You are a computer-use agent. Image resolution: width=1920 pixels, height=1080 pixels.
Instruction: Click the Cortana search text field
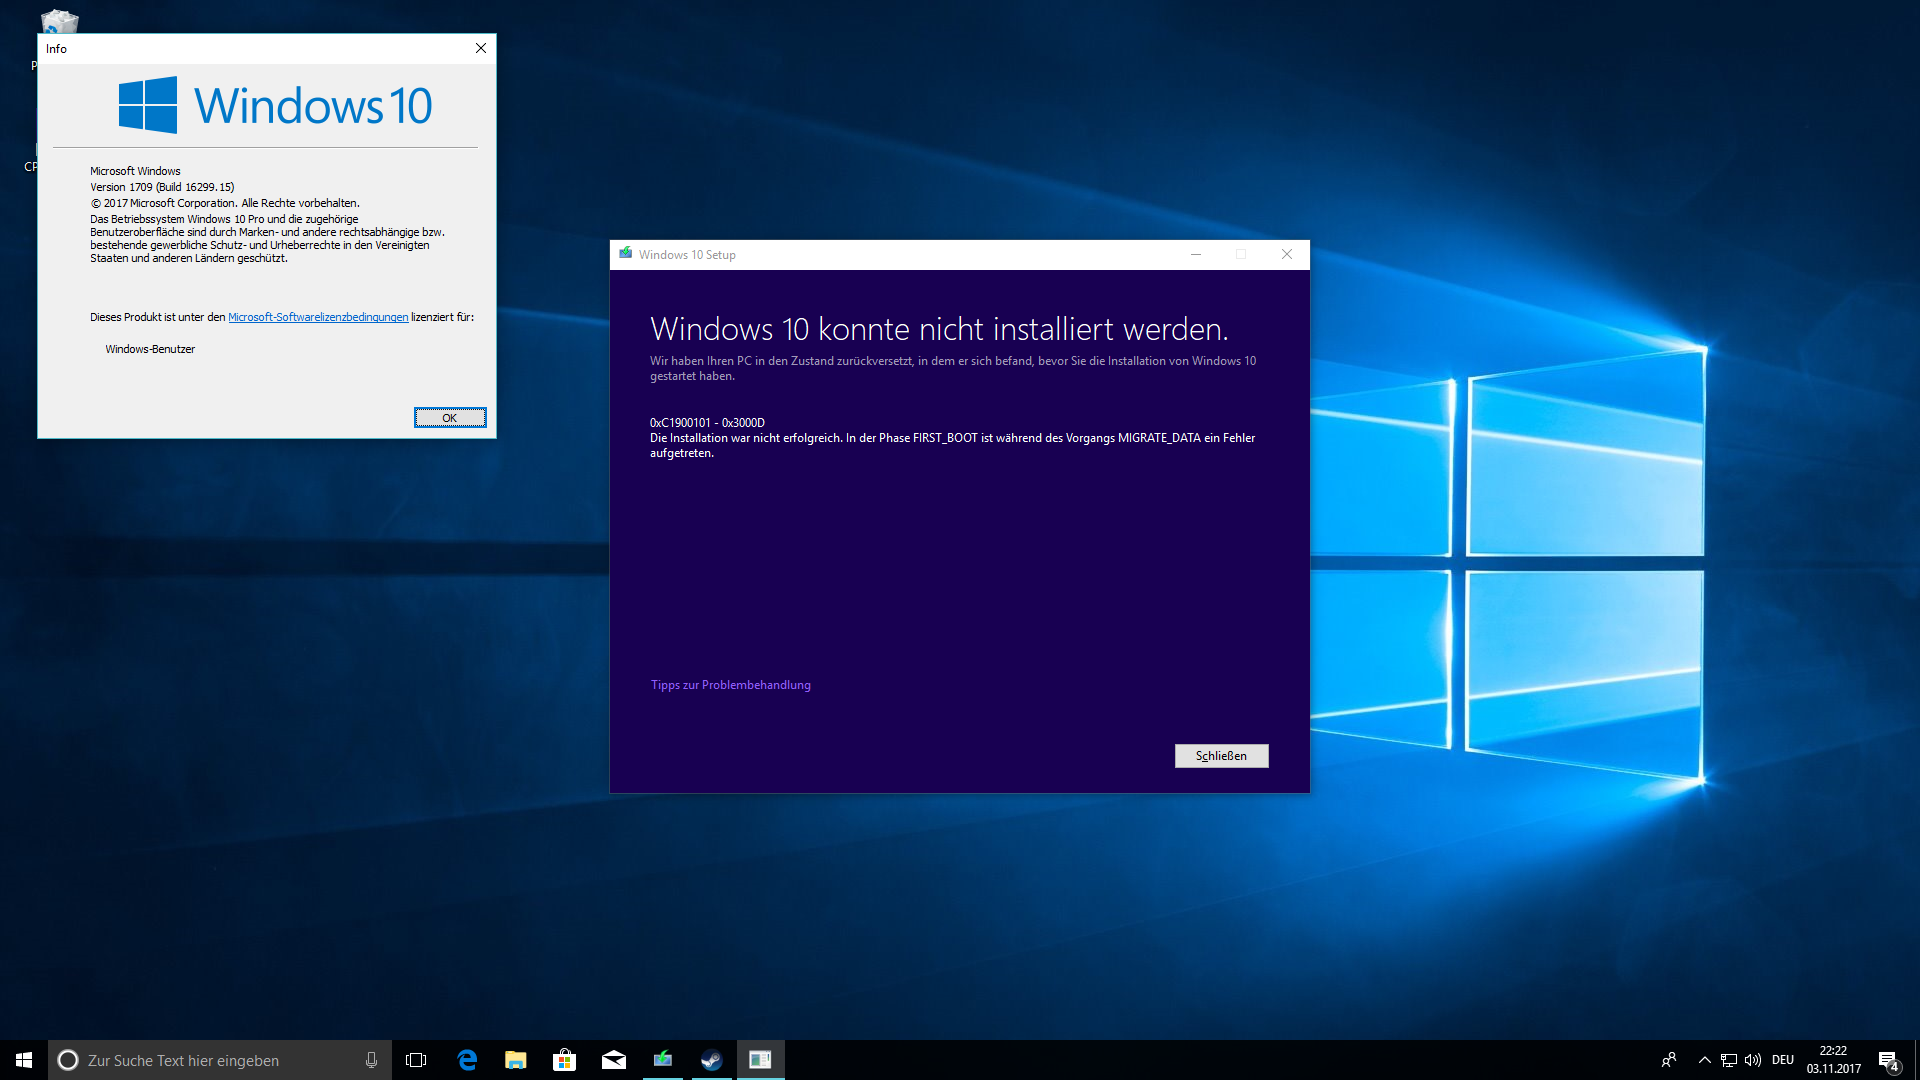pyautogui.click(x=210, y=1060)
